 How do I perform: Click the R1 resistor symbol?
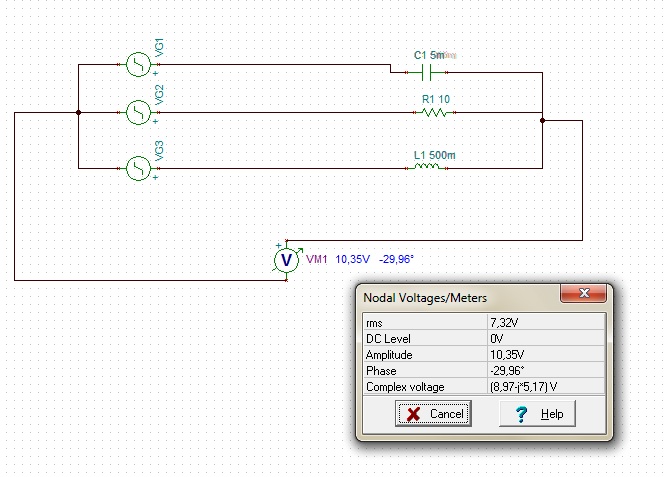click(433, 113)
